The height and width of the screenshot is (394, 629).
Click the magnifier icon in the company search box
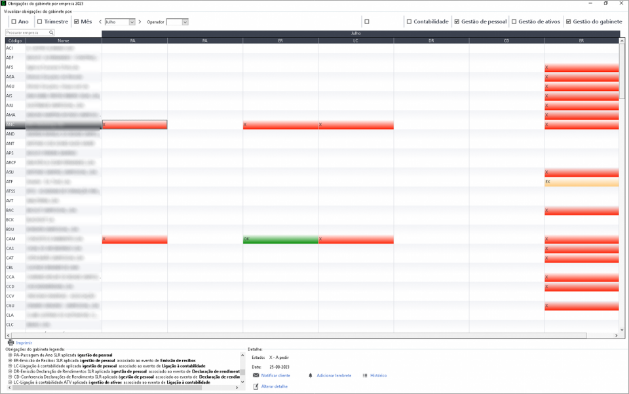[51, 32]
